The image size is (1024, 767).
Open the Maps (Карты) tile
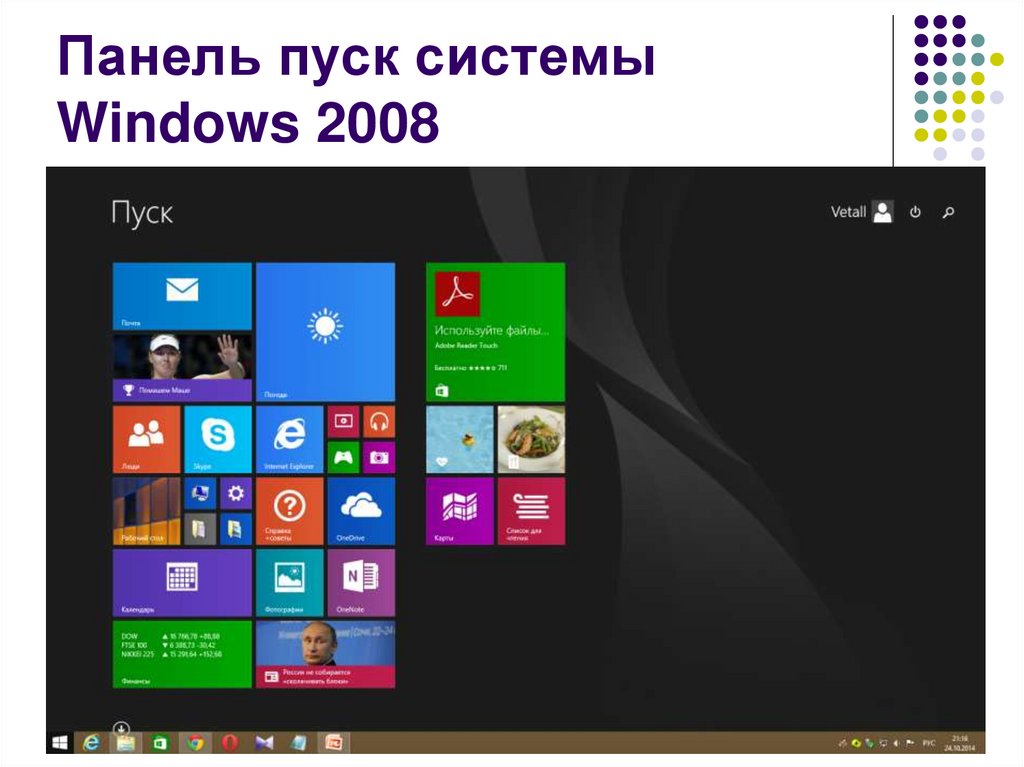point(460,511)
